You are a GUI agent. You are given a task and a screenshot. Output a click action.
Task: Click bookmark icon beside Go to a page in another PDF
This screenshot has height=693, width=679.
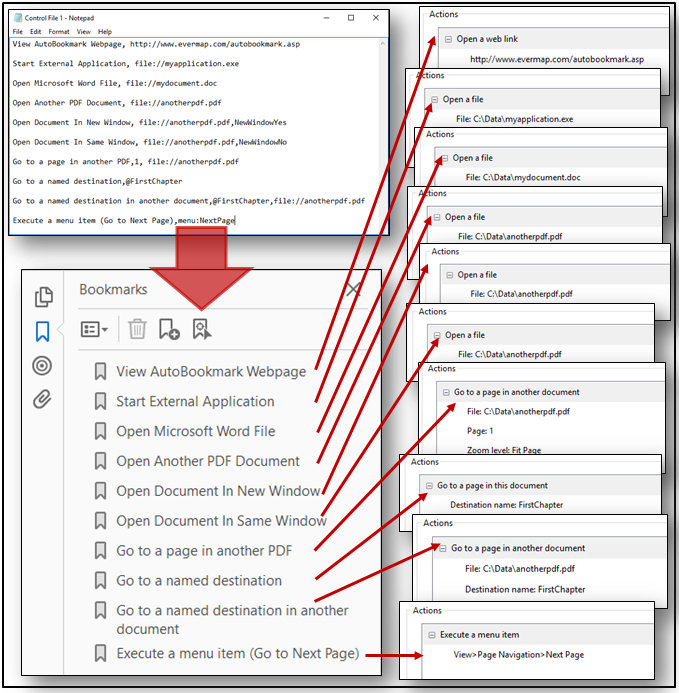[x=100, y=551]
